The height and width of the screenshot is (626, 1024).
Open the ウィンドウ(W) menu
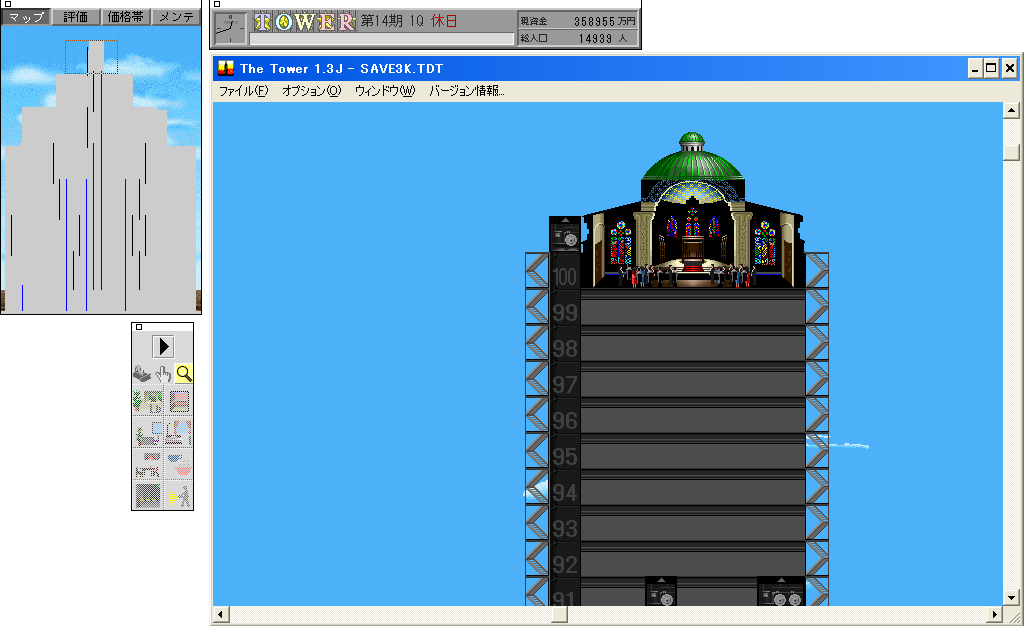(x=384, y=90)
